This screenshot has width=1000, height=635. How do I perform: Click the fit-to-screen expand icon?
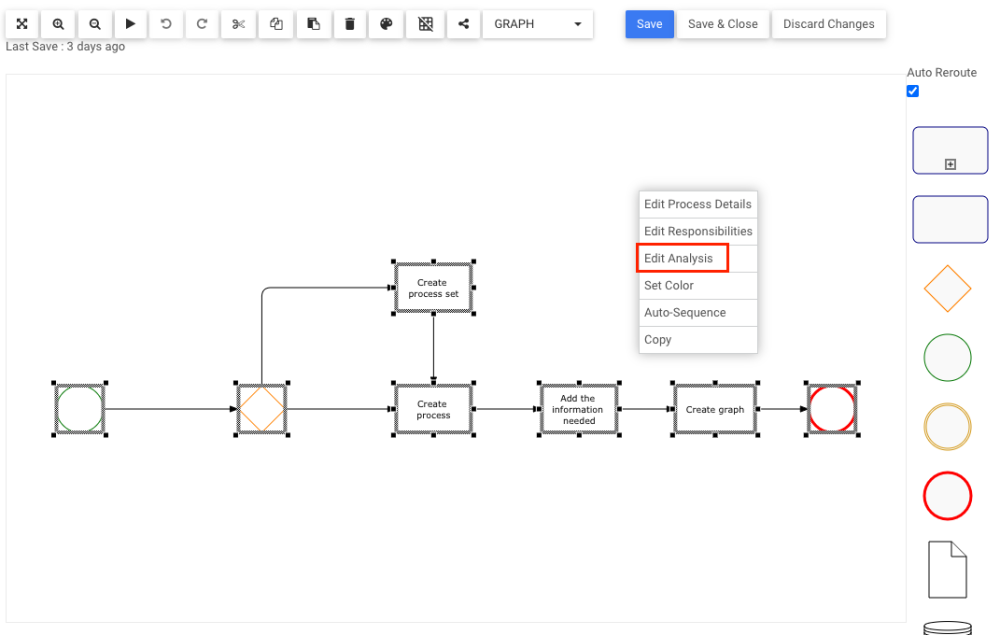click(22, 24)
